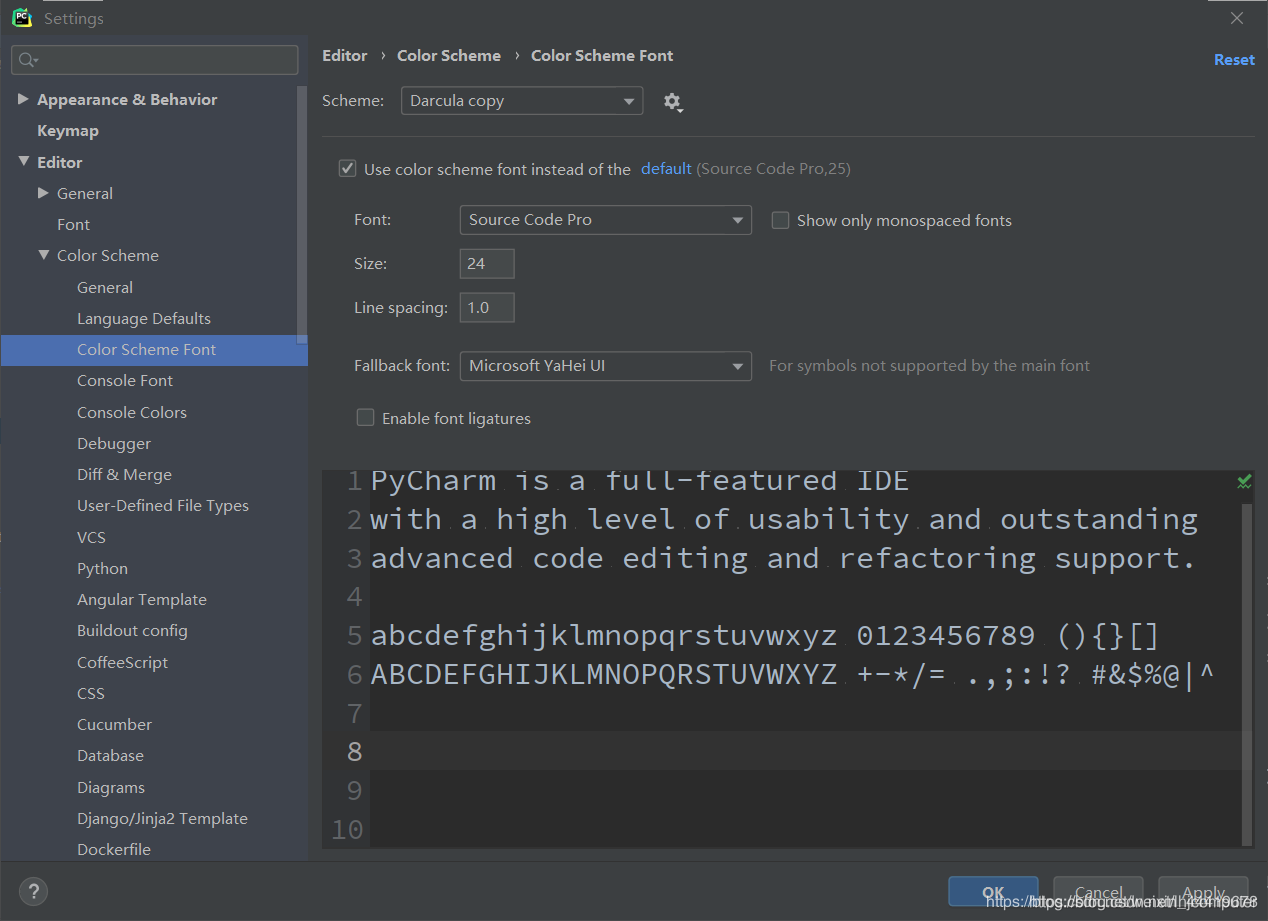Open Cucumber color settings
This screenshot has width=1268, height=921.
click(114, 725)
